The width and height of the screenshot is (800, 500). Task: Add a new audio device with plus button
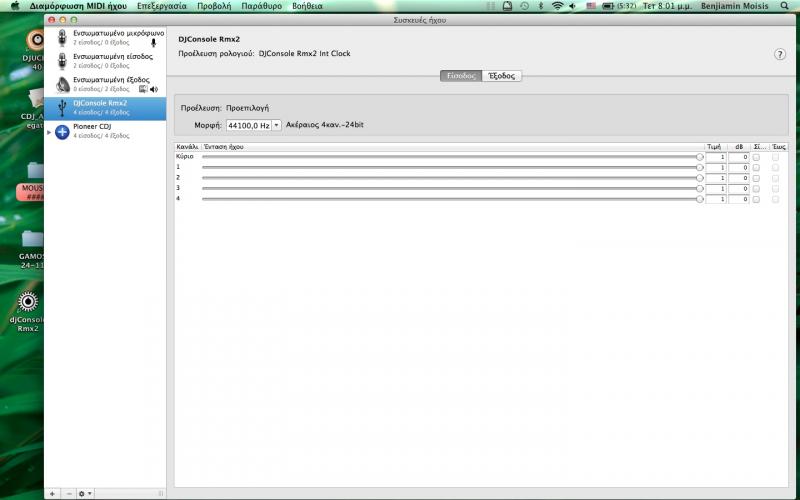pyautogui.click(x=52, y=493)
